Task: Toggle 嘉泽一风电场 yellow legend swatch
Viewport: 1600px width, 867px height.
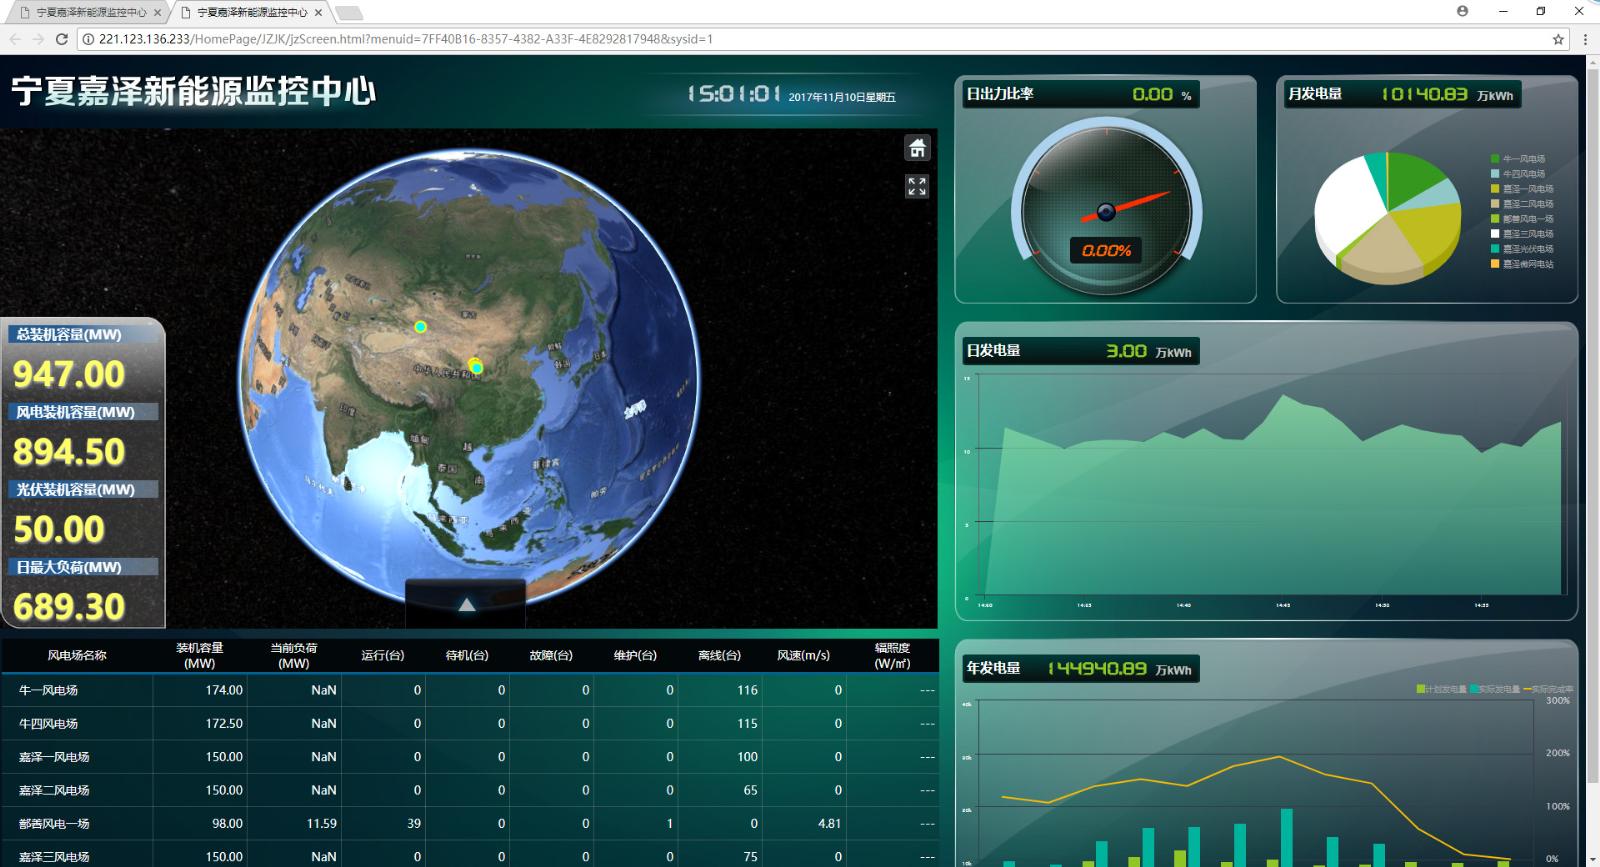Action: [x=1495, y=189]
